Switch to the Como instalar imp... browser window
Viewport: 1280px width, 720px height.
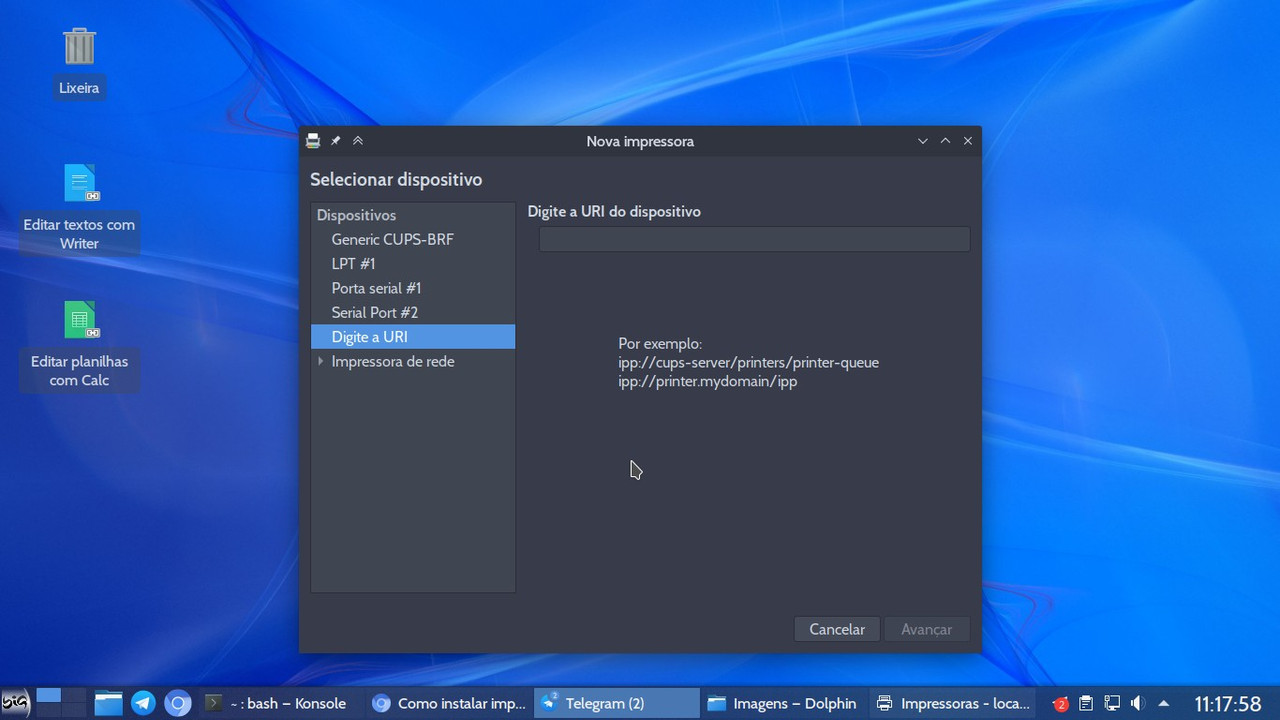448,703
